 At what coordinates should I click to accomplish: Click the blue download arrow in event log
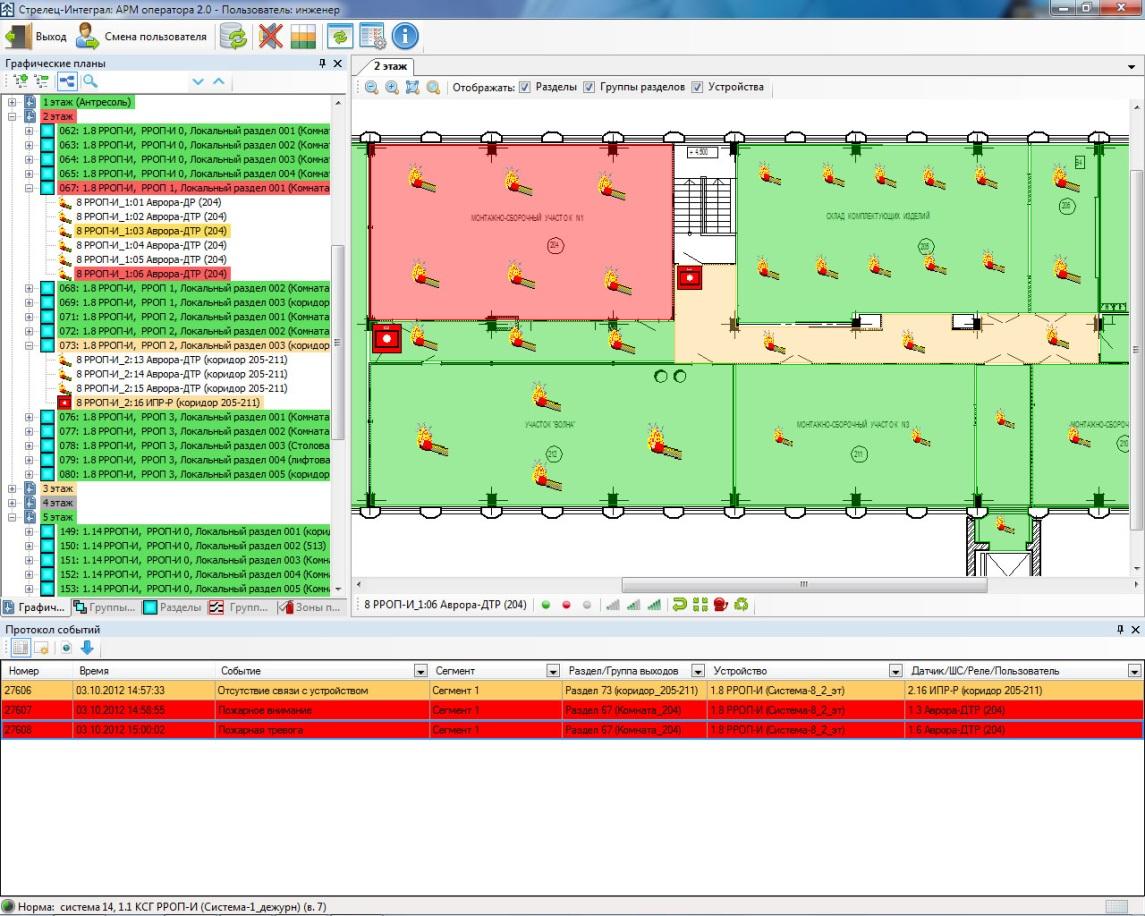[x=87, y=647]
